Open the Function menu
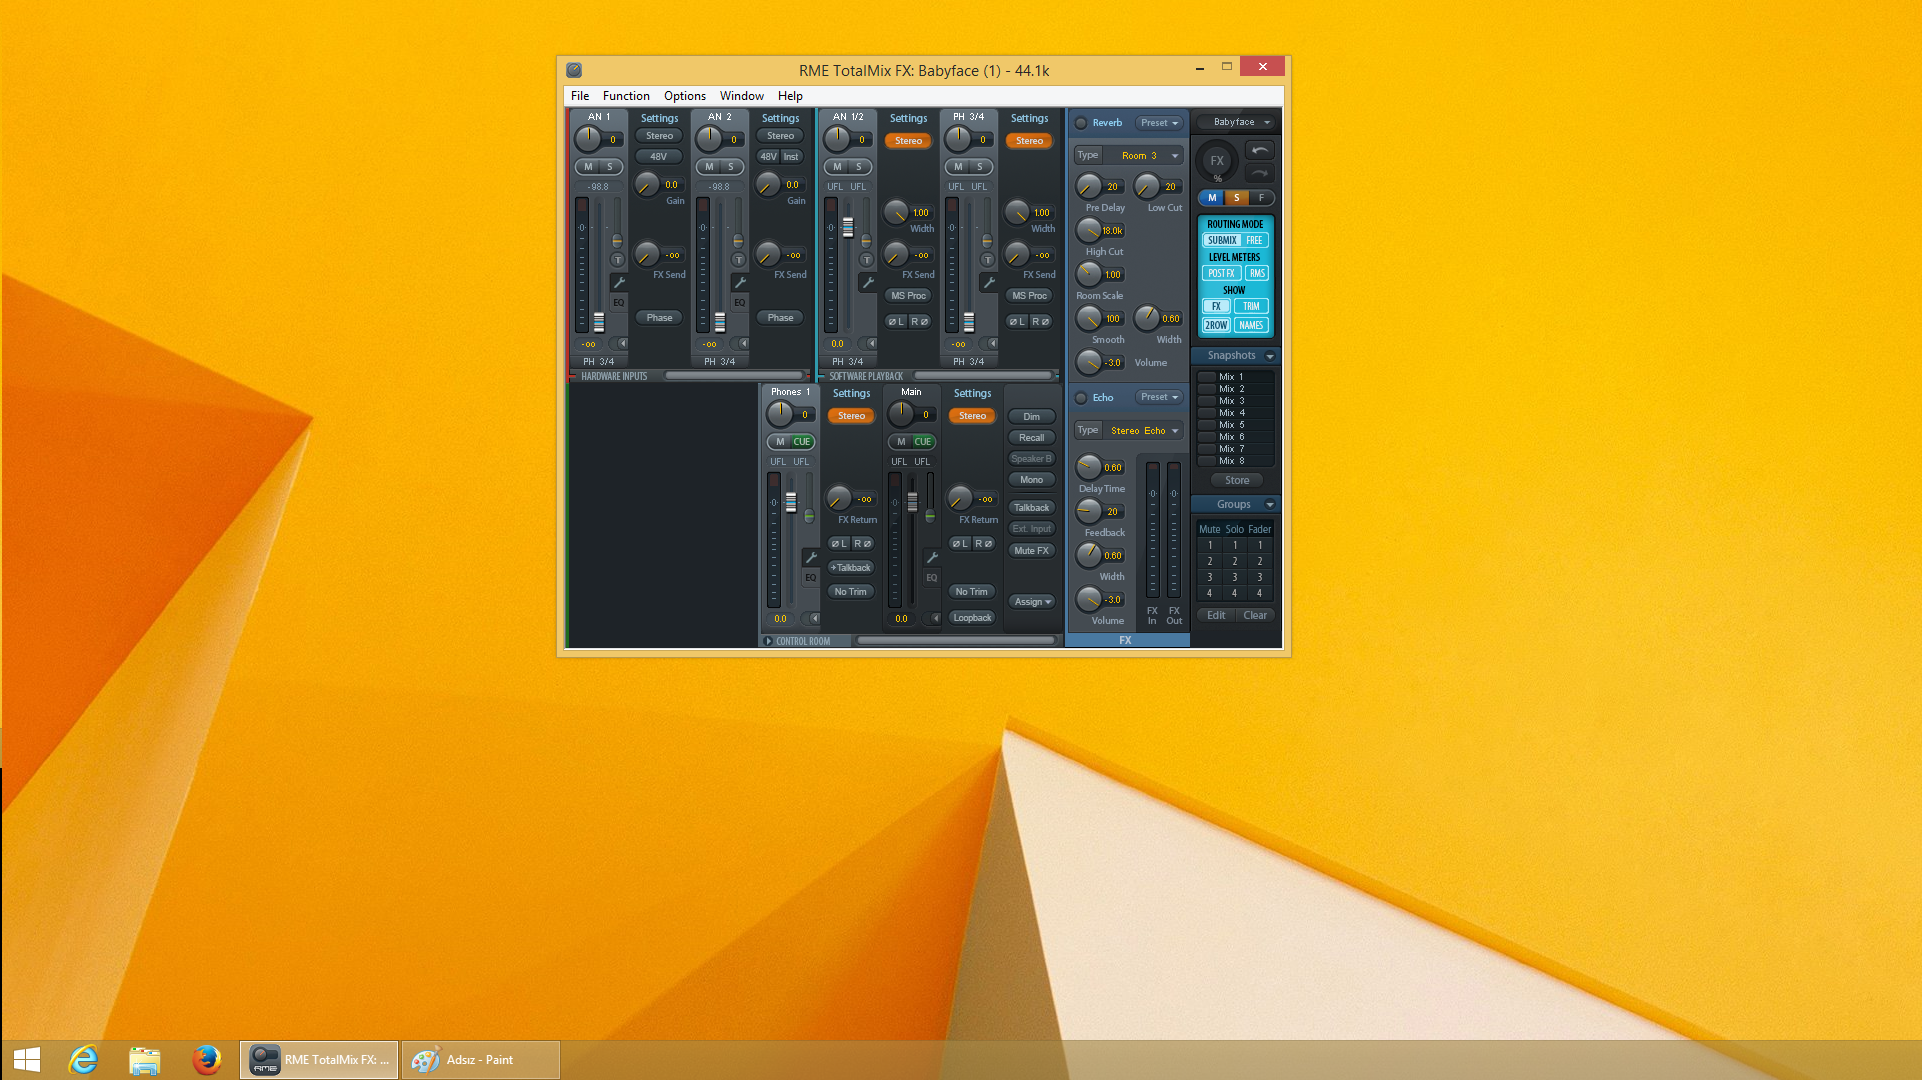Screen dimensions: 1922x1080 click(x=626, y=96)
